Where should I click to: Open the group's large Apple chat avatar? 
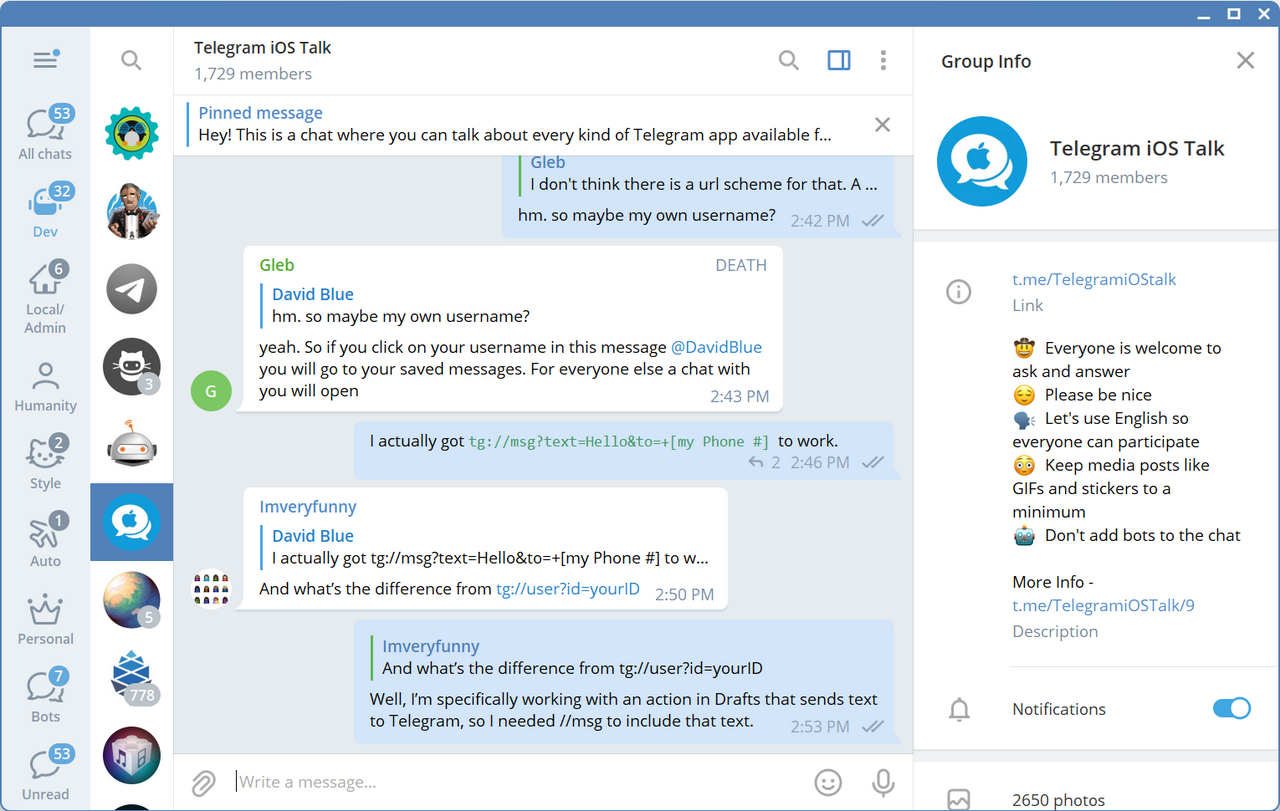(x=982, y=162)
